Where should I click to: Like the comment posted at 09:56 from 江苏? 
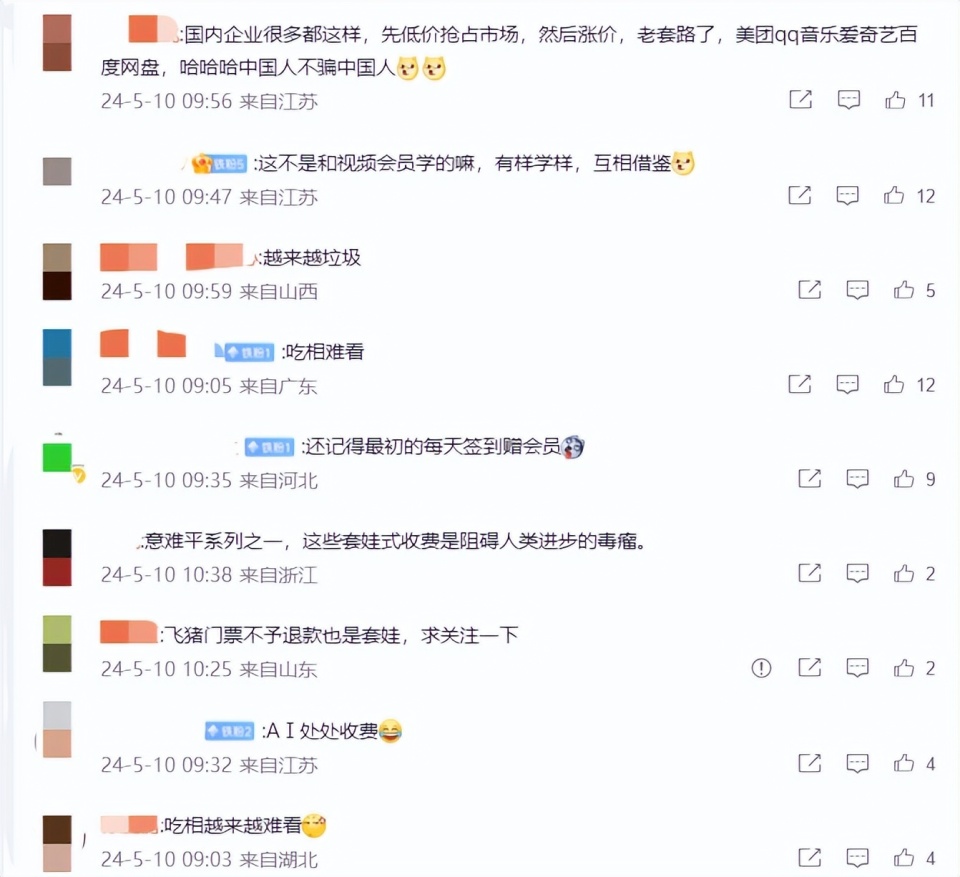click(x=895, y=99)
